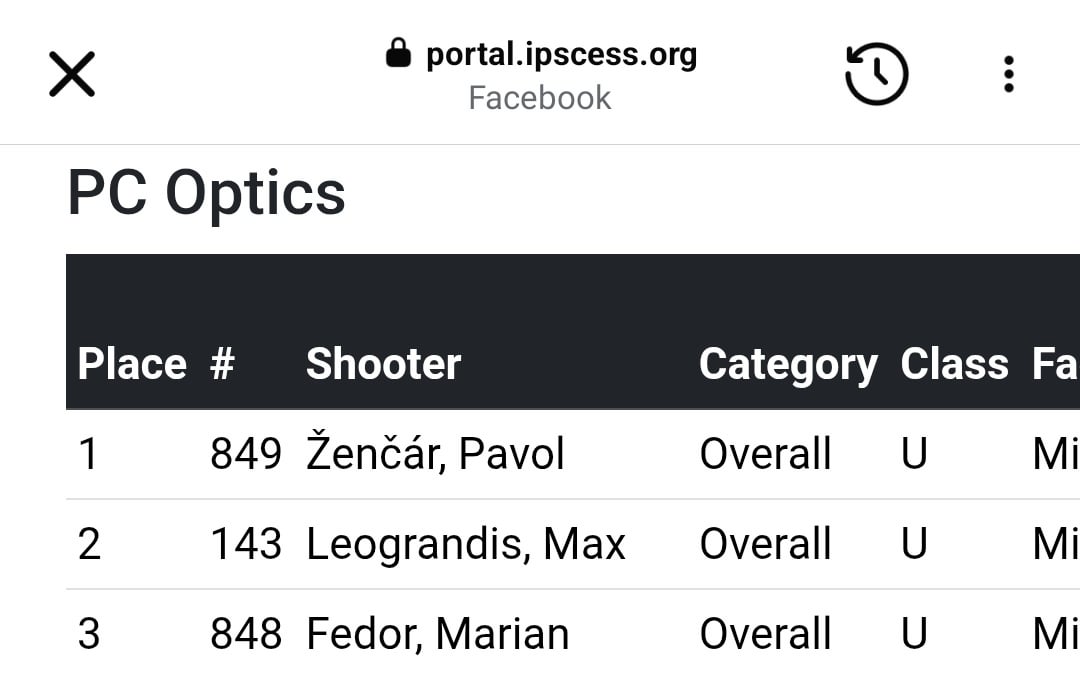This screenshot has width=1080, height=674.
Task: Open the three-dot overflow menu
Action: pyautogui.click(x=1008, y=74)
